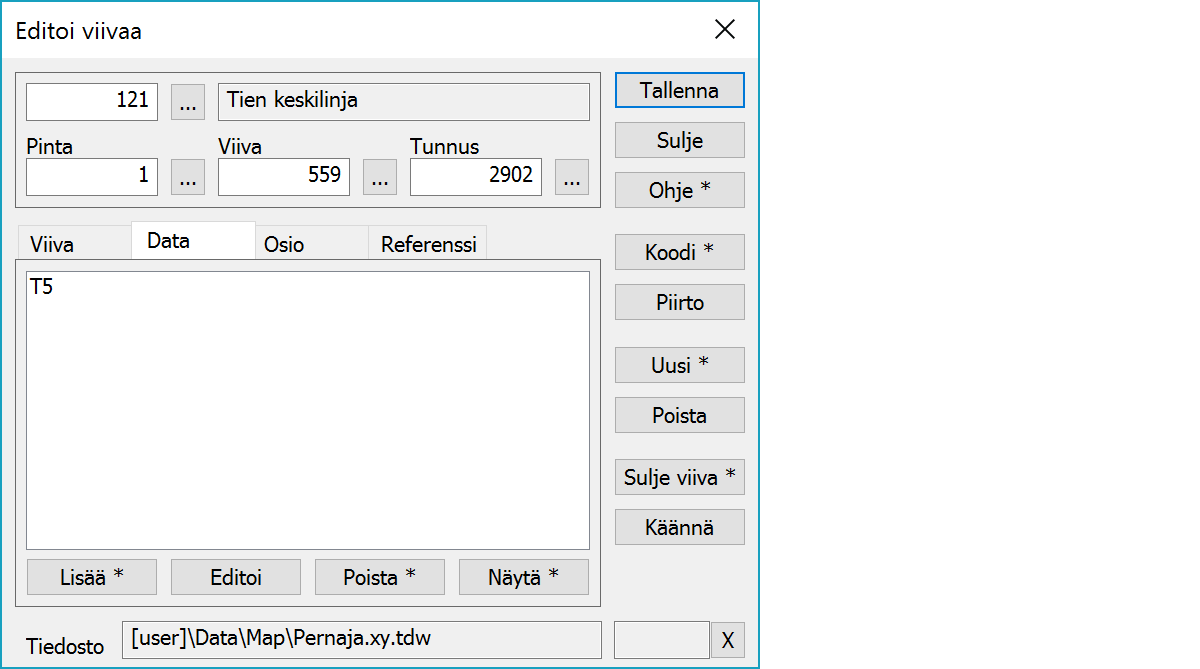The image size is (1200, 669).
Task: Create new line with Uusi *
Action: pos(679,365)
